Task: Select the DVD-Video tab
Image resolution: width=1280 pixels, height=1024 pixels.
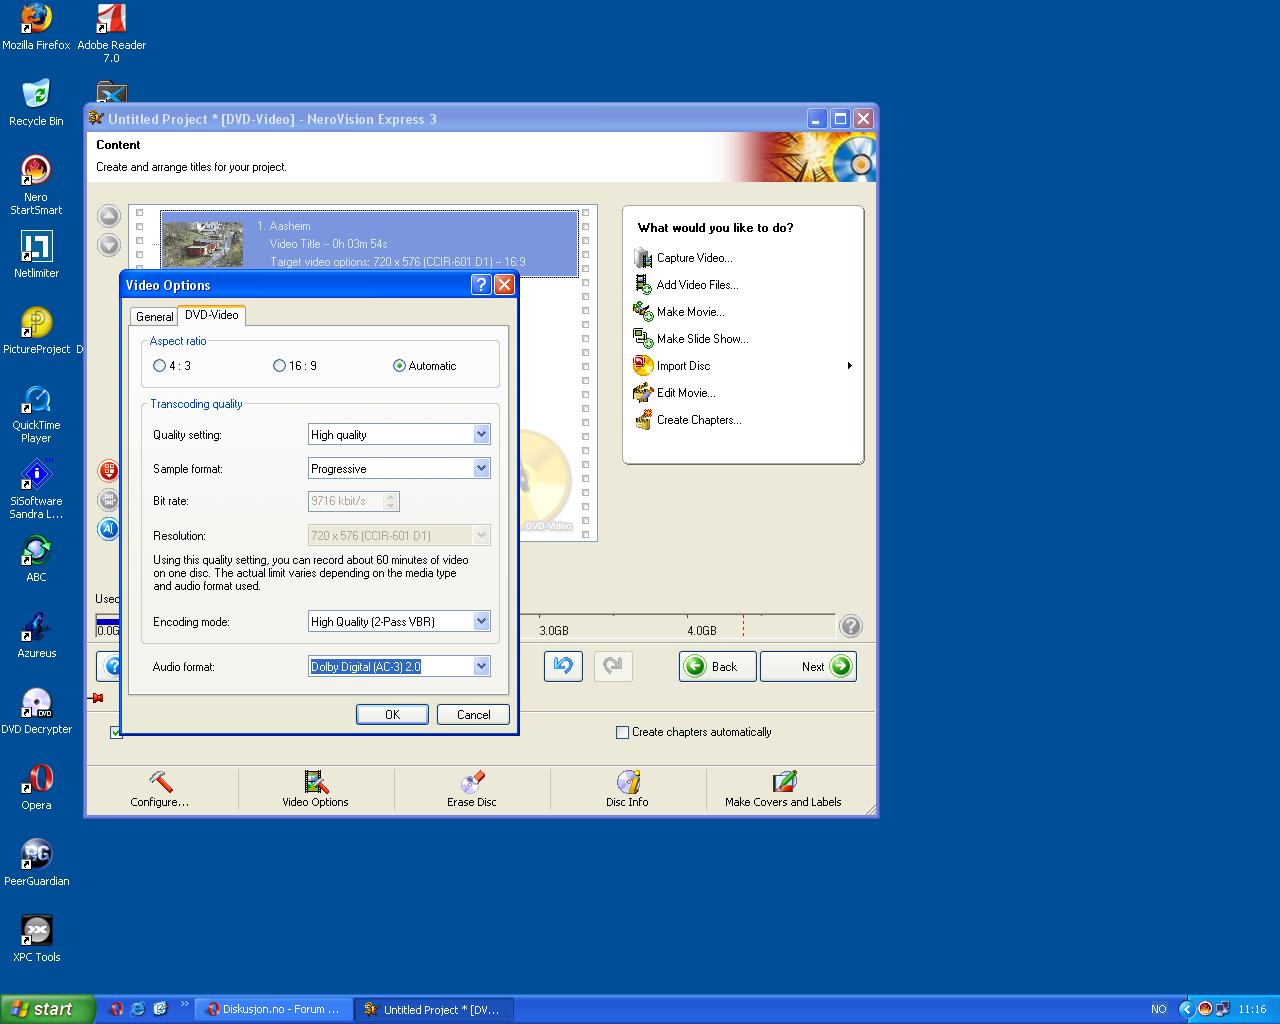Action: tap(212, 315)
